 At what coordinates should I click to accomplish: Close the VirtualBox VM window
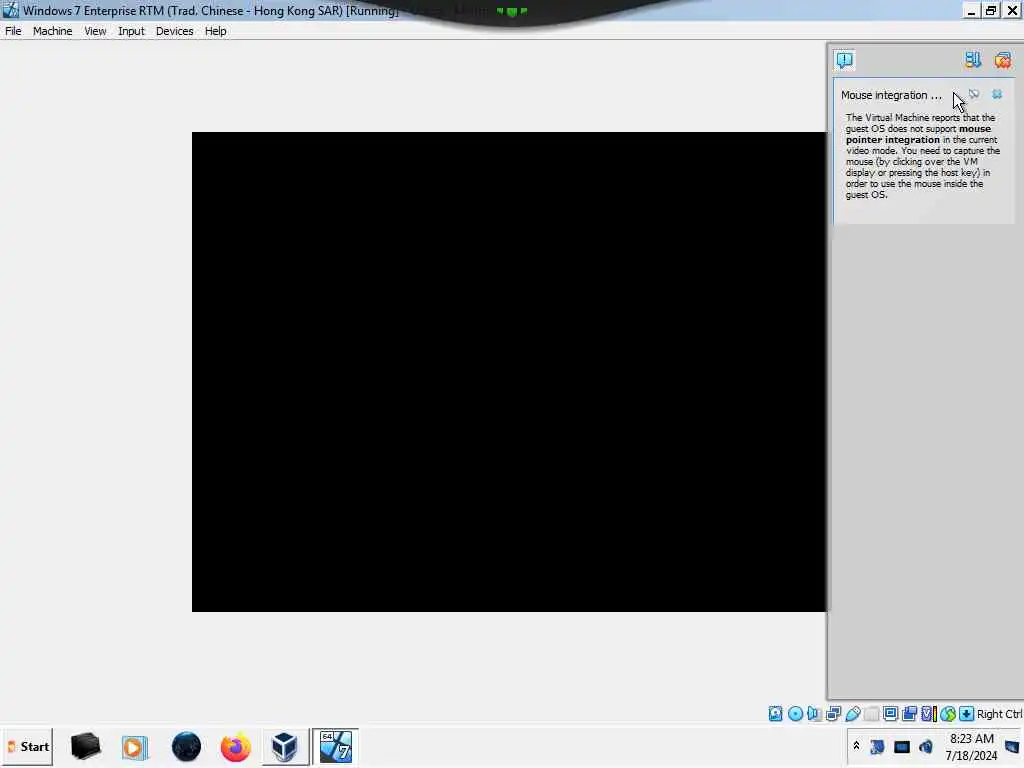click(x=1012, y=10)
